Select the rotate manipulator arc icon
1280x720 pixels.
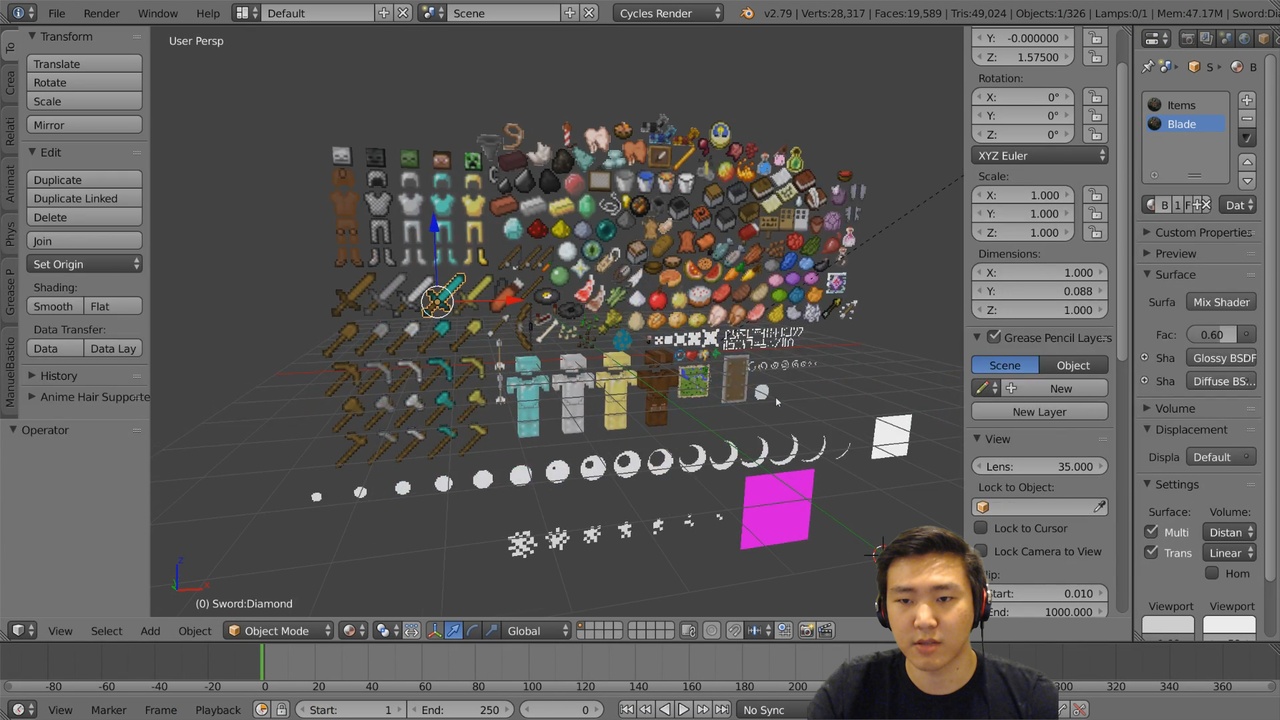[x=472, y=630]
